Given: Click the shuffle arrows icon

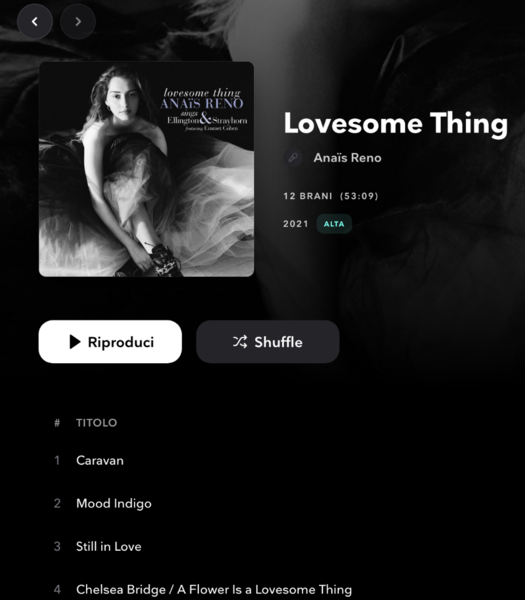Looking at the screenshot, I should [x=240, y=342].
